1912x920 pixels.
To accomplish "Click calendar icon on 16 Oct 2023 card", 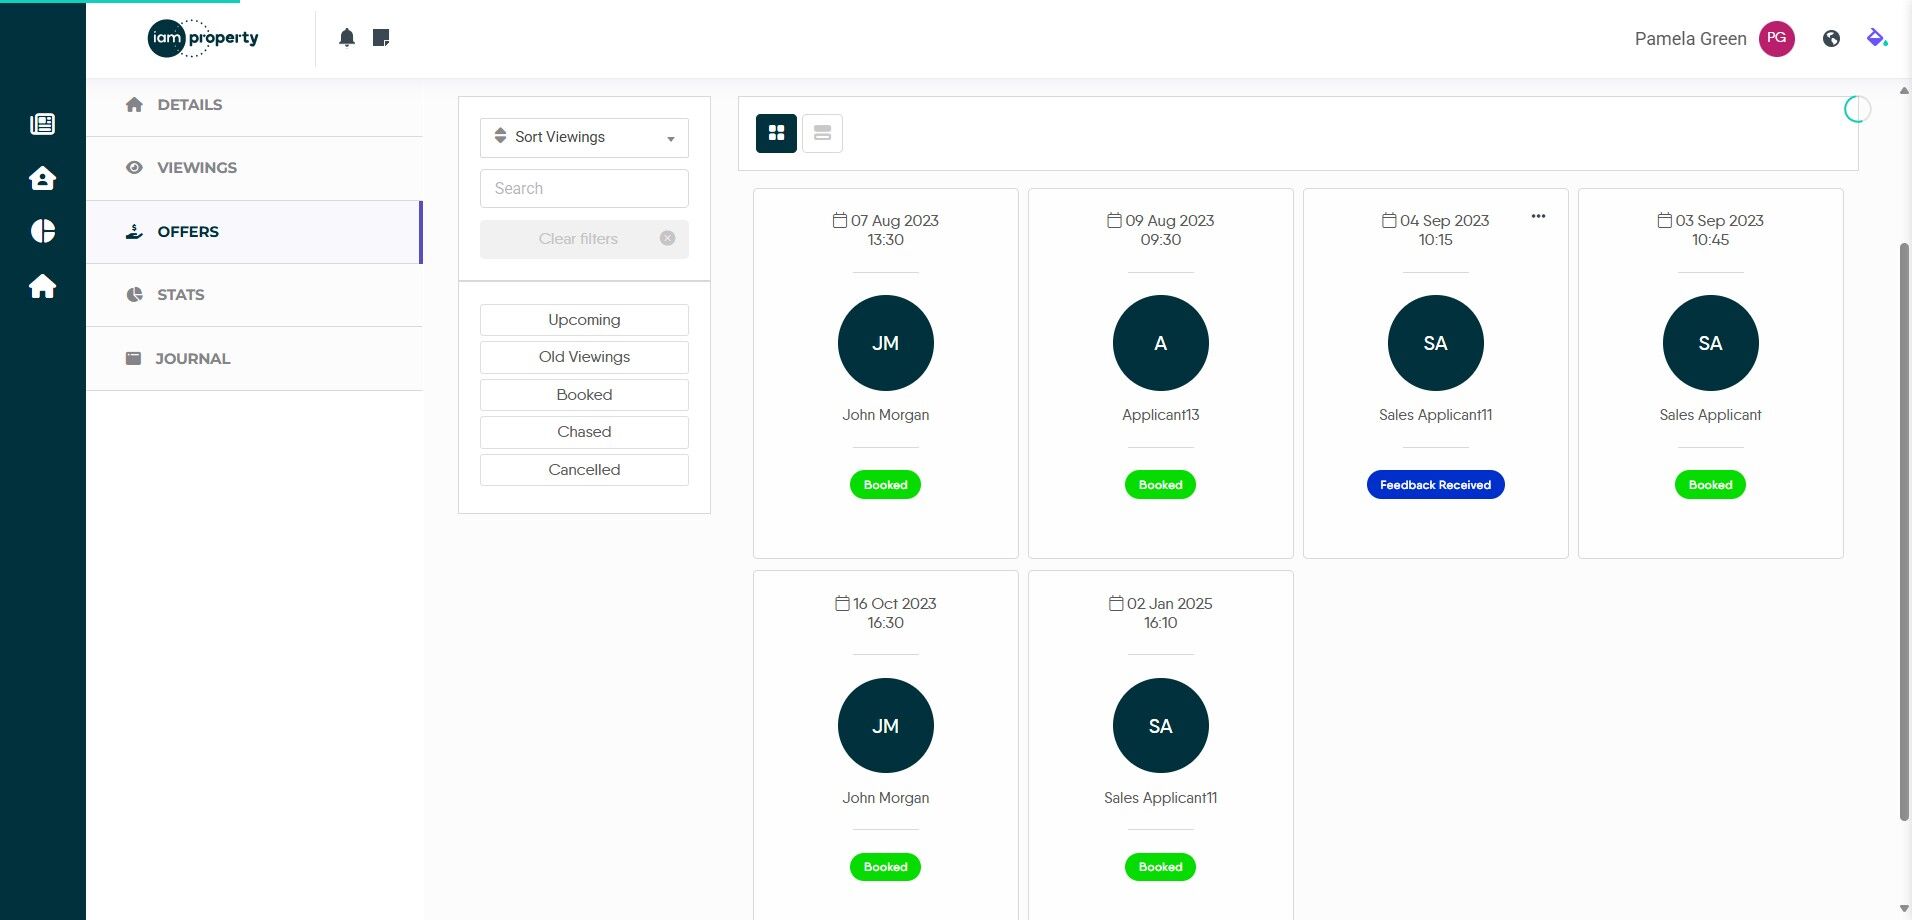I will (x=842, y=603).
